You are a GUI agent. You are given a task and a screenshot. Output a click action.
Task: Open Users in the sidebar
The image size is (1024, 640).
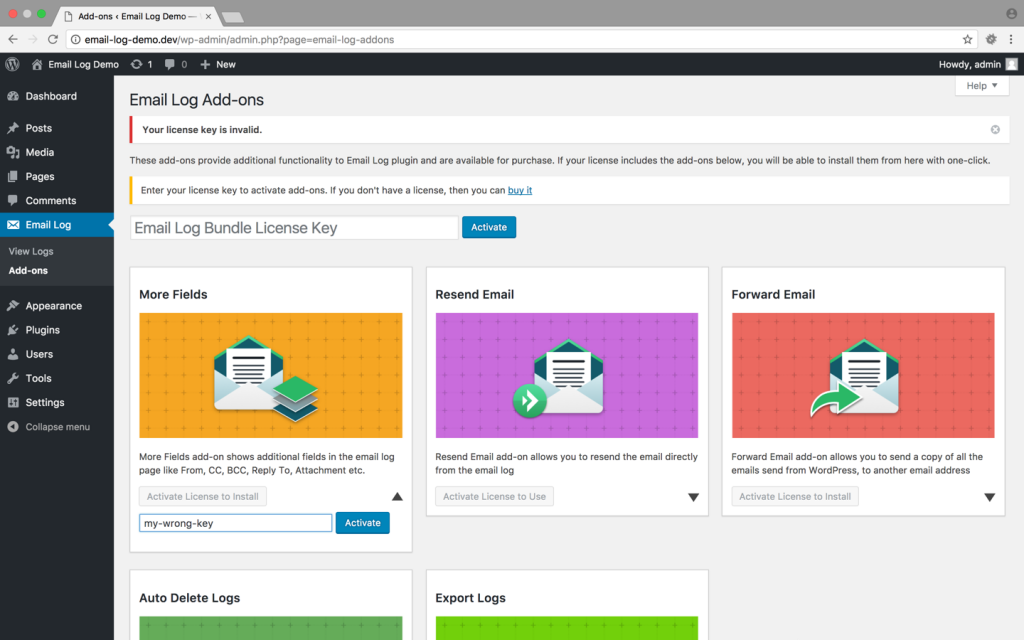tap(39, 354)
